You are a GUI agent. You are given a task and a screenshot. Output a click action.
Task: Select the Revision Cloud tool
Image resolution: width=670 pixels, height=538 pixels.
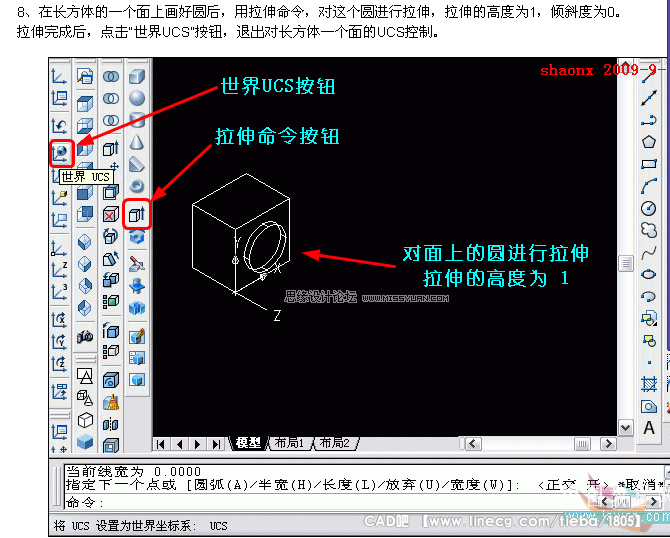pyautogui.click(x=649, y=230)
